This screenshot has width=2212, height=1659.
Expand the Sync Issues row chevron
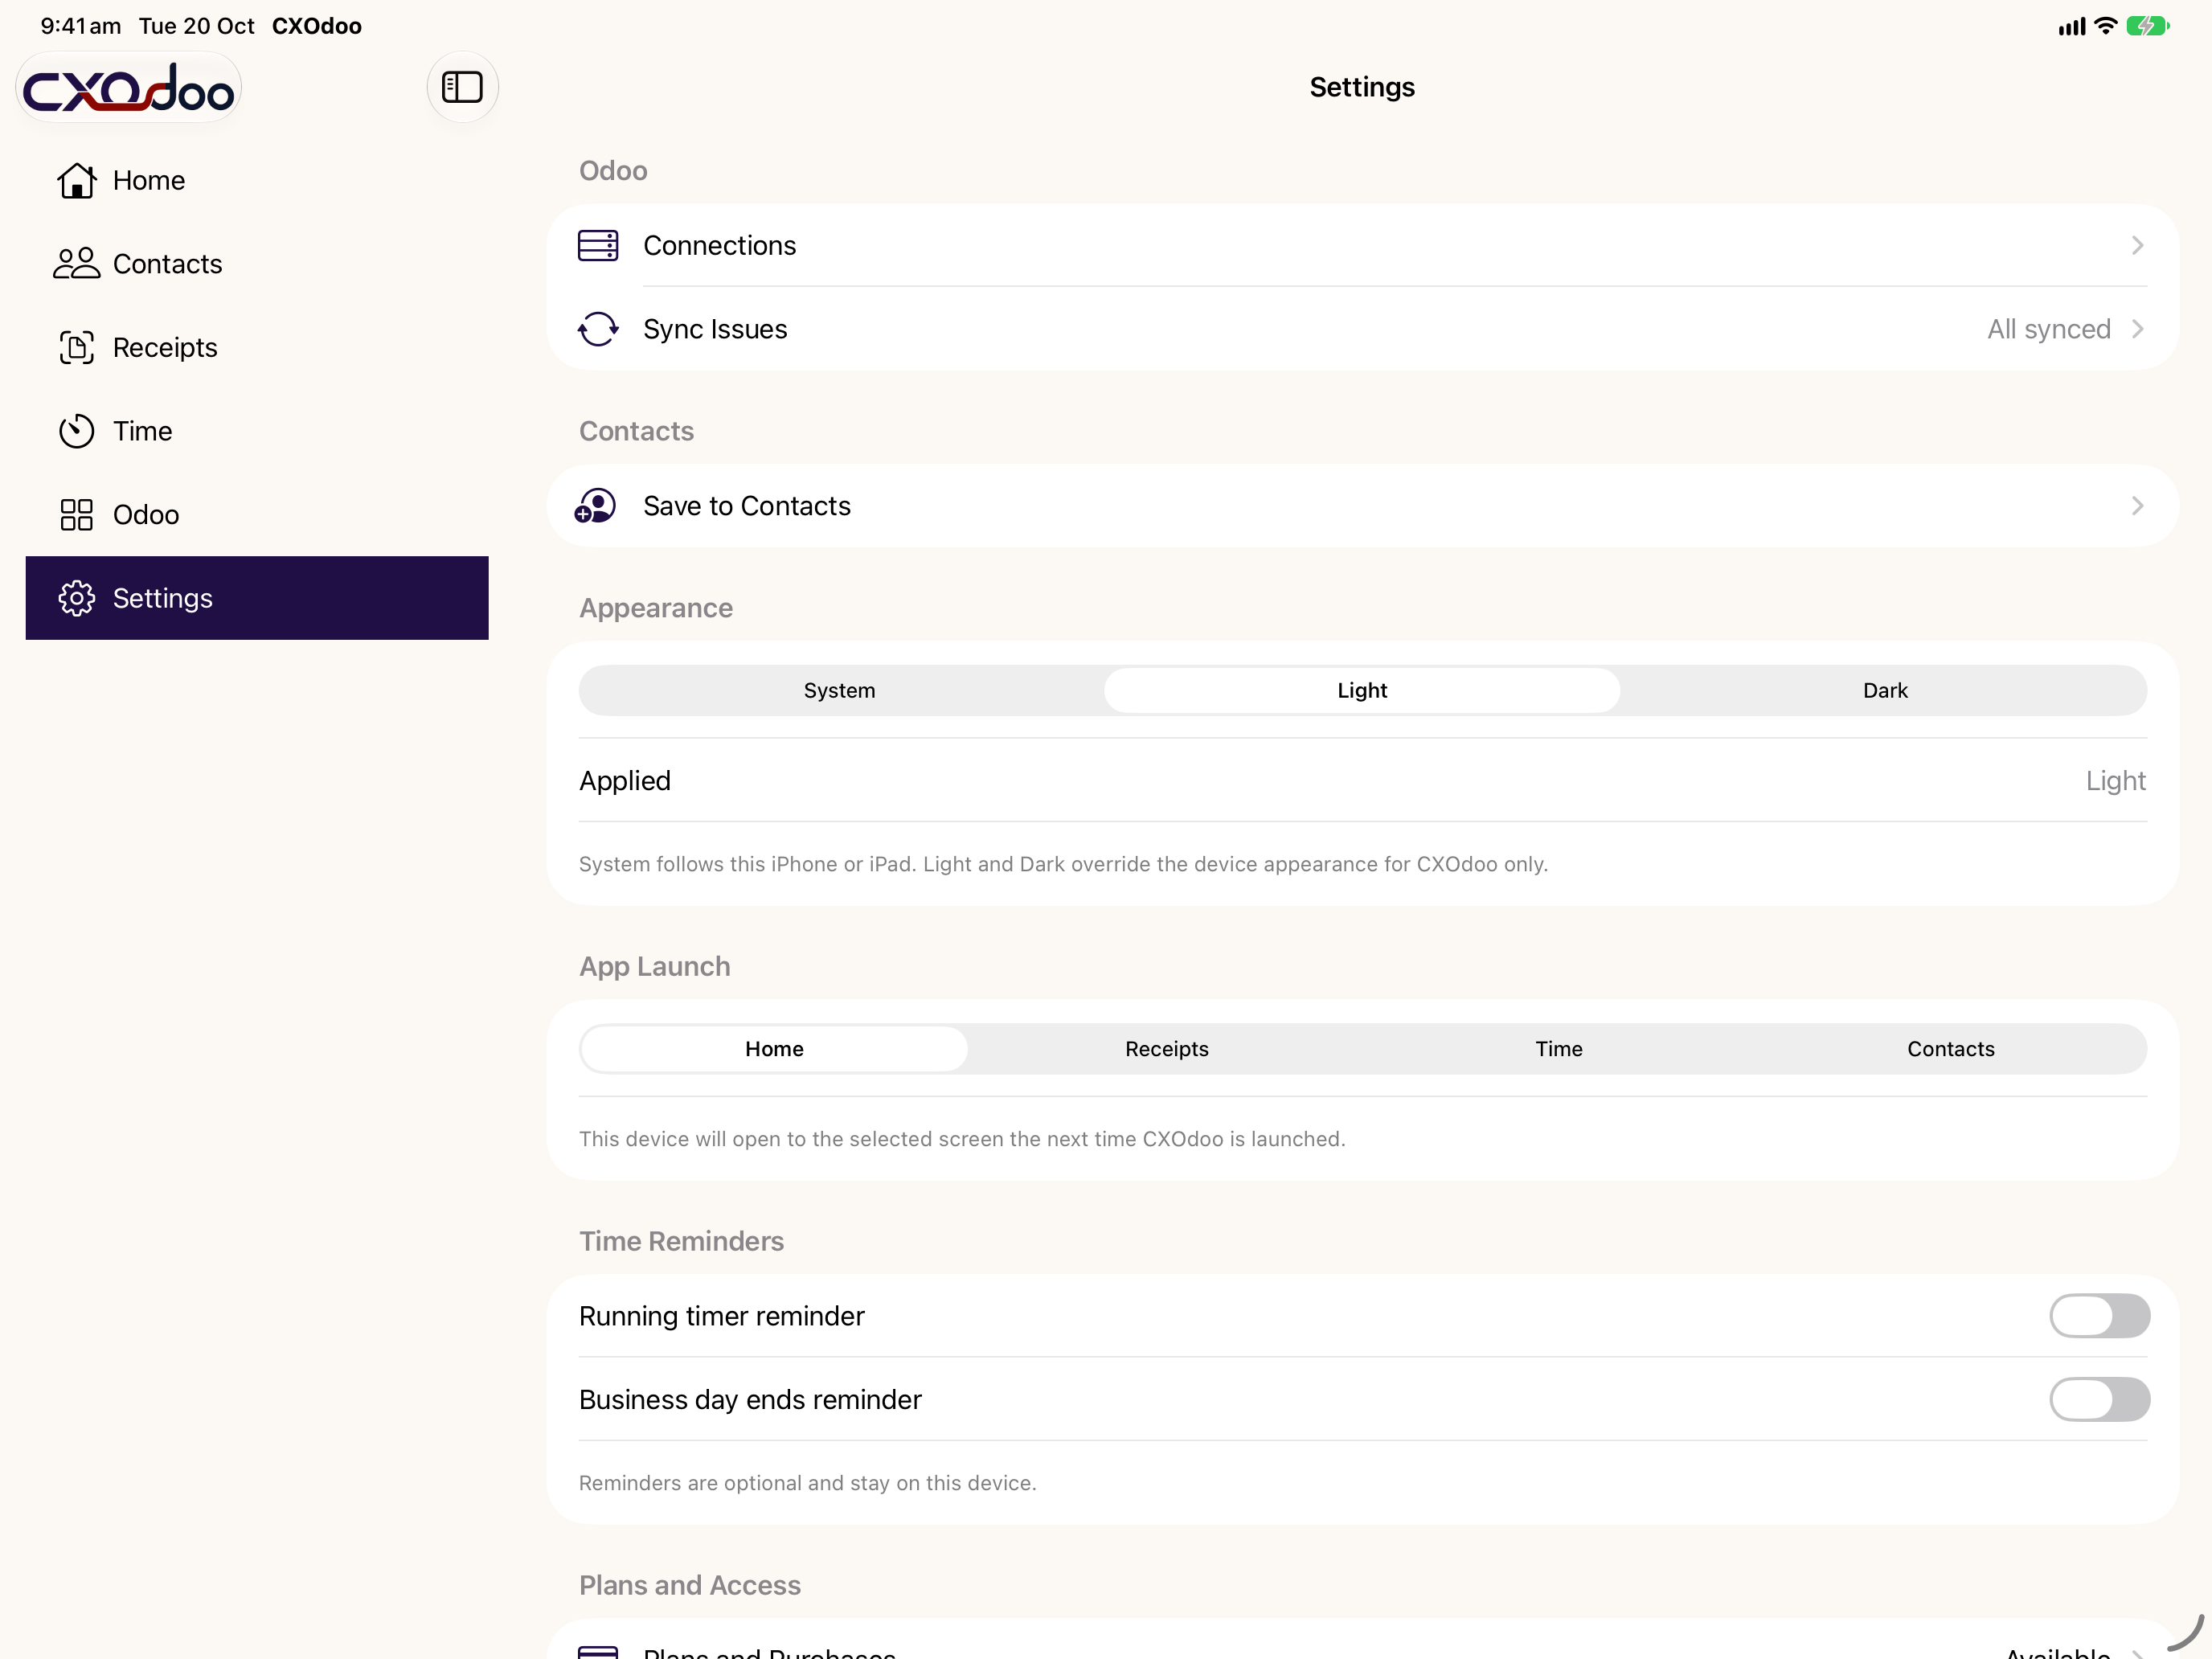pyautogui.click(x=2137, y=329)
